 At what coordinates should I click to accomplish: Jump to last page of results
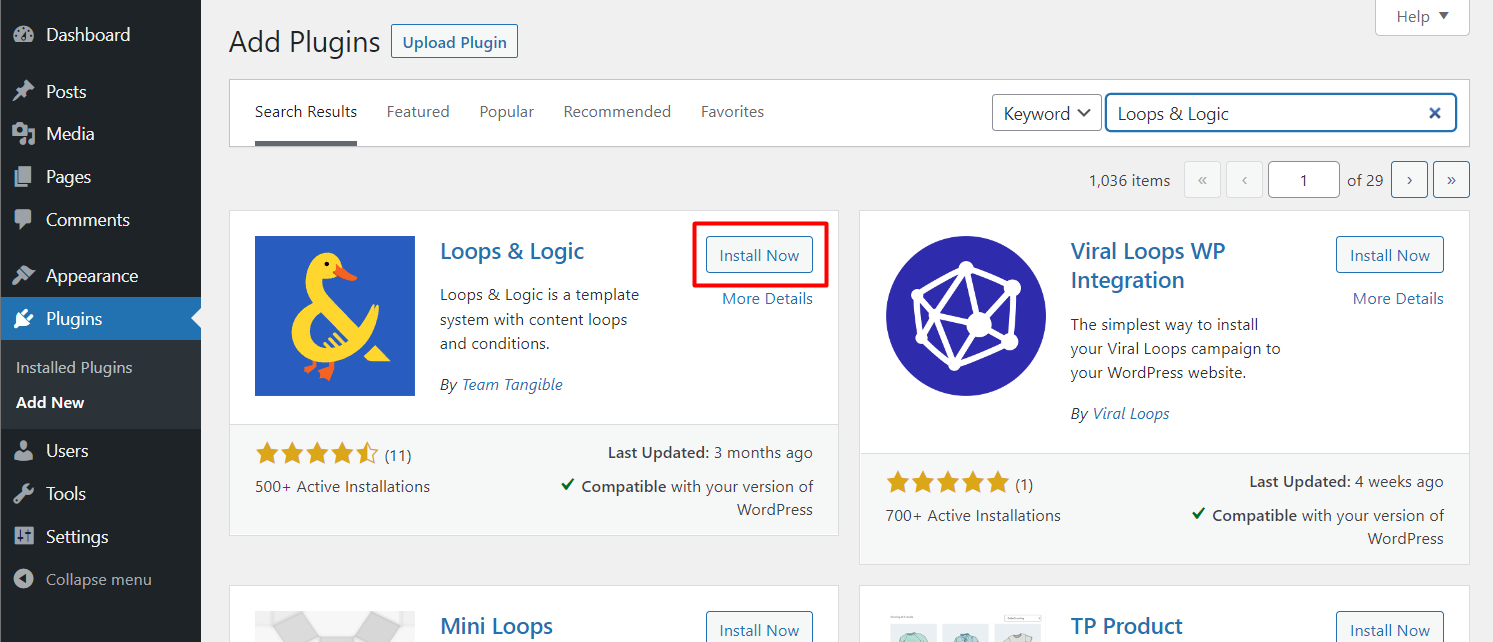[x=1450, y=180]
